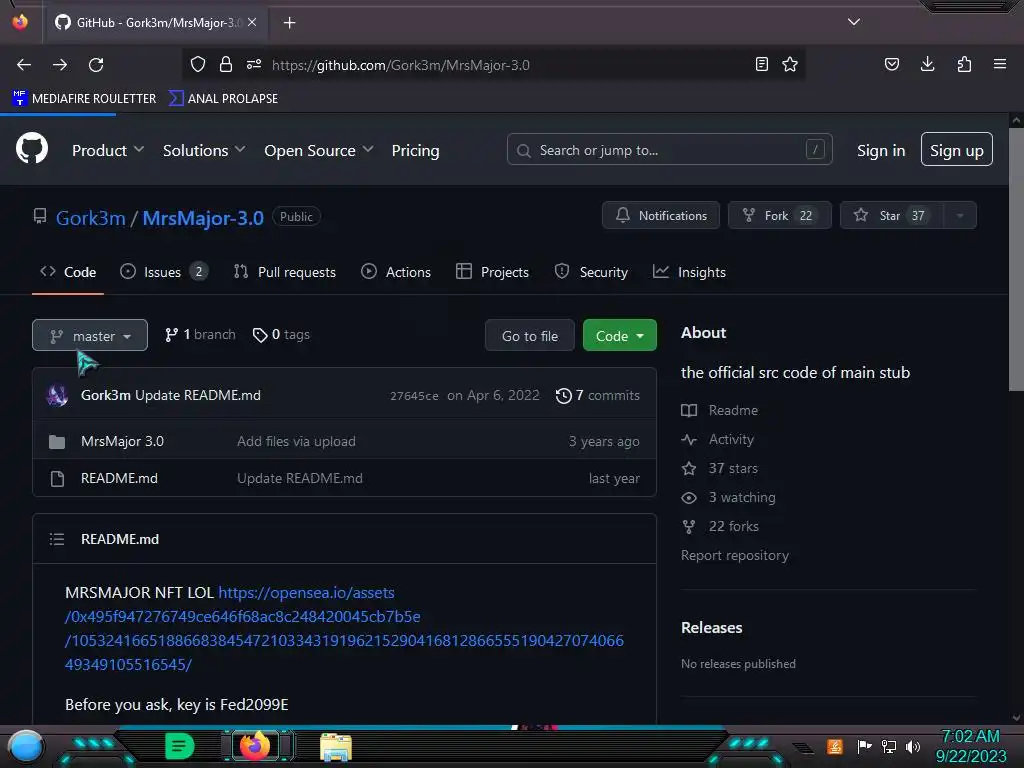Screen dimensions: 1024x768
Task: Open the MrsMajor-3.0 repository link
Action: [x=203, y=217]
